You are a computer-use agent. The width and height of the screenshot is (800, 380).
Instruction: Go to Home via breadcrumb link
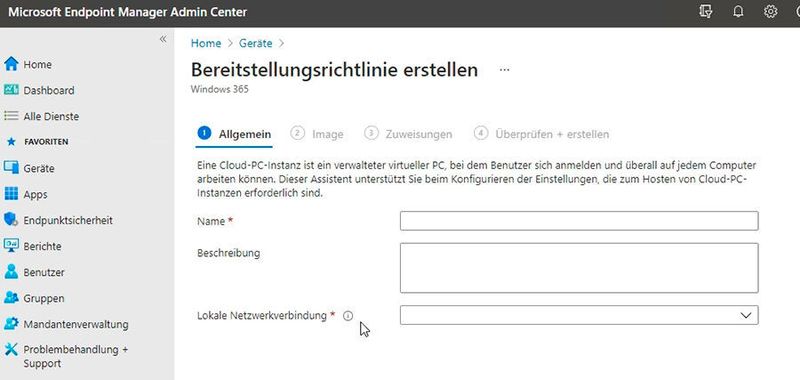point(206,43)
